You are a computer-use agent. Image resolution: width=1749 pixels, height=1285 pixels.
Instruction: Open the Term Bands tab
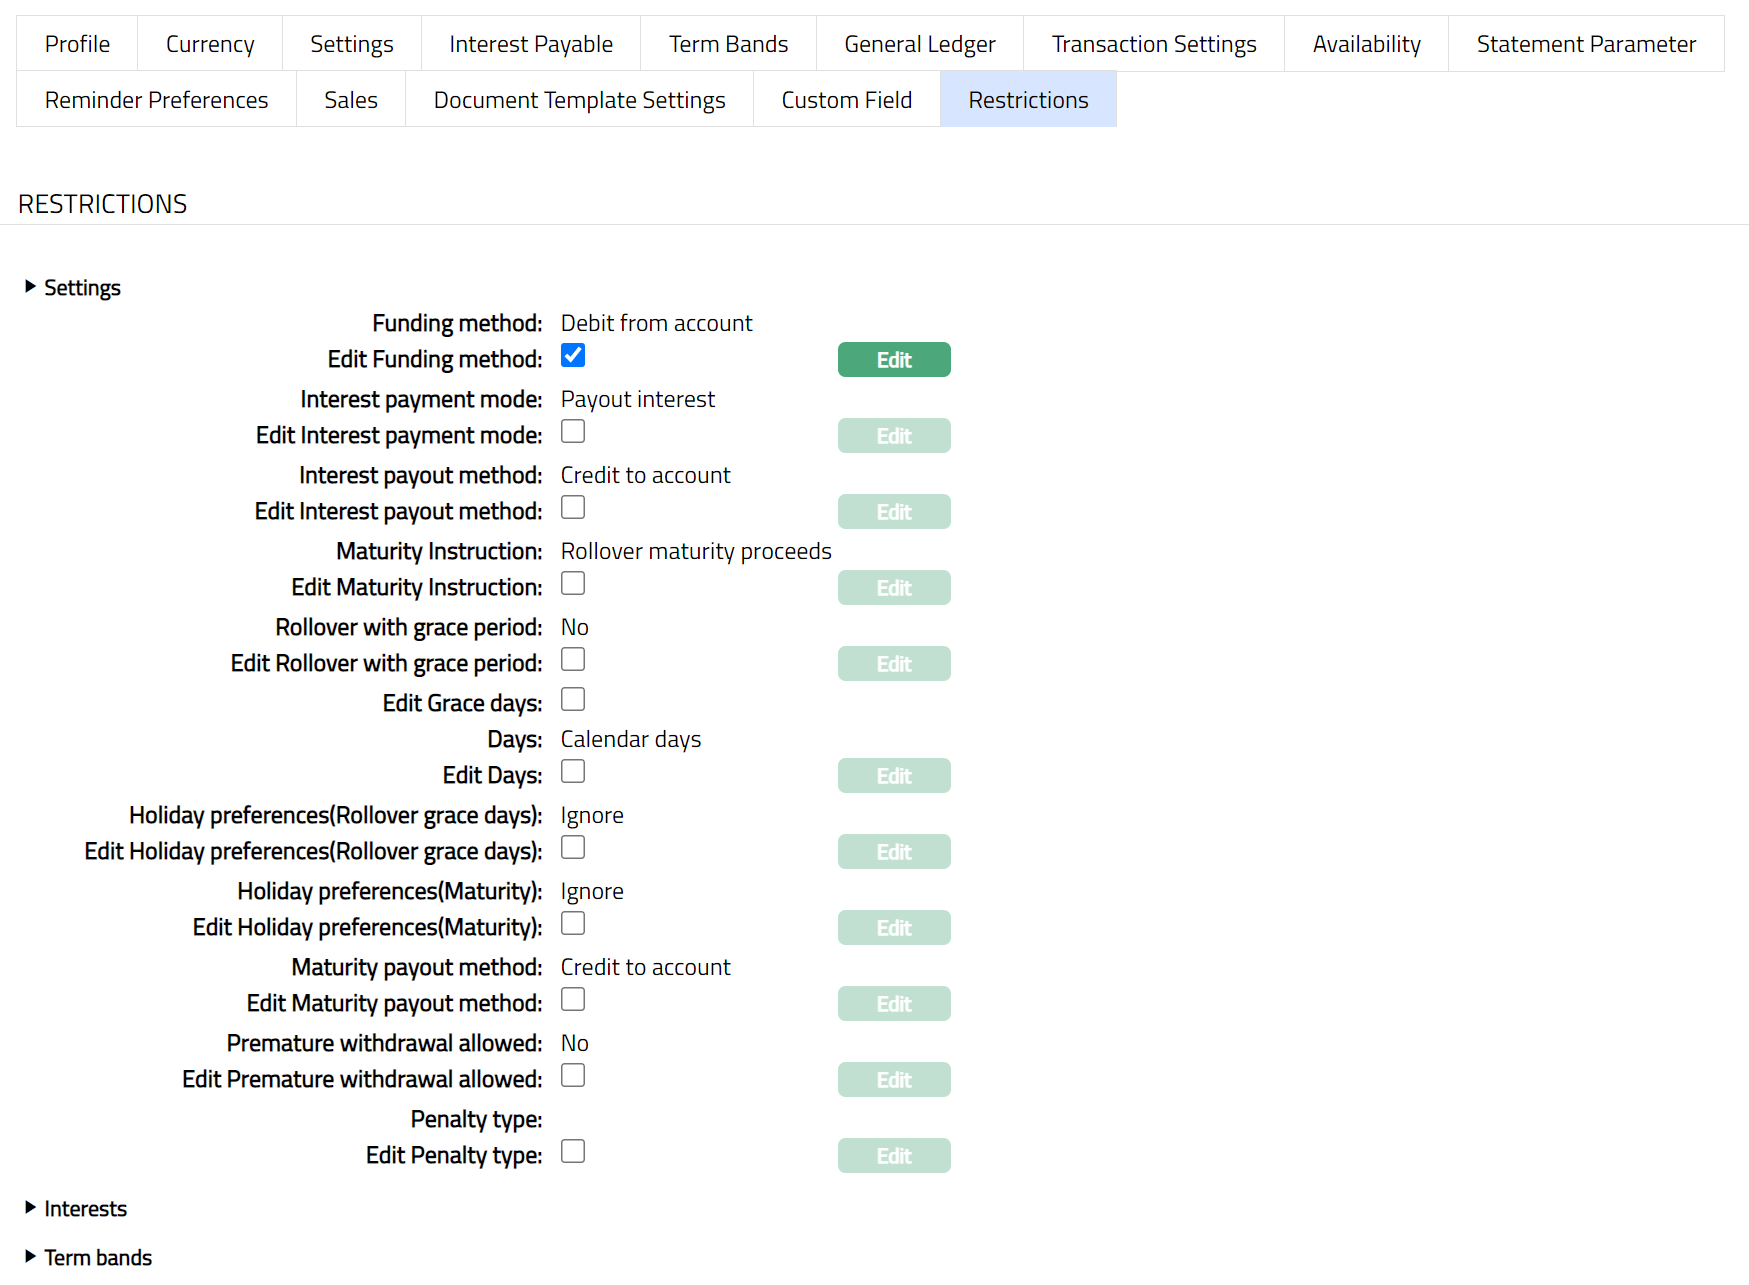click(728, 44)
